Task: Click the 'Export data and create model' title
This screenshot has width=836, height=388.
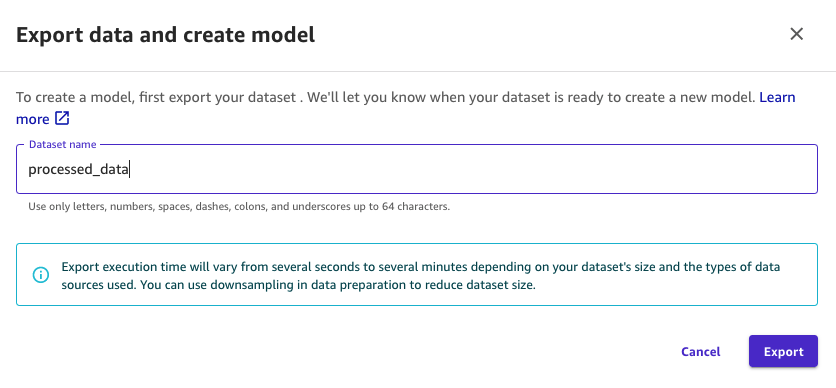Action: coord(165,35)
